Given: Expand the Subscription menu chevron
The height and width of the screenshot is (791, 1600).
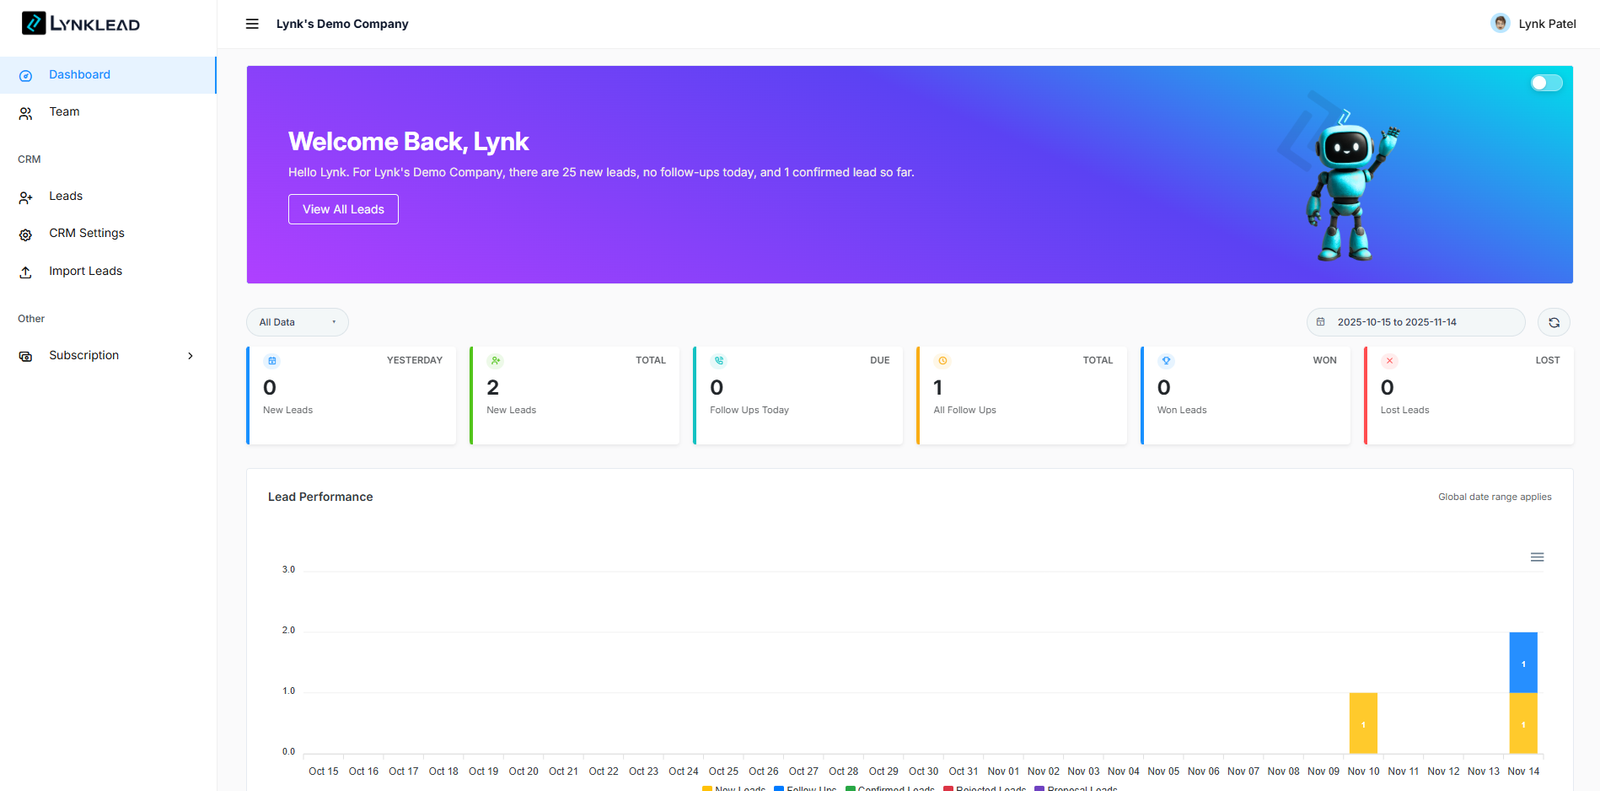Looking at the screenshot, I should click(190, 356).
